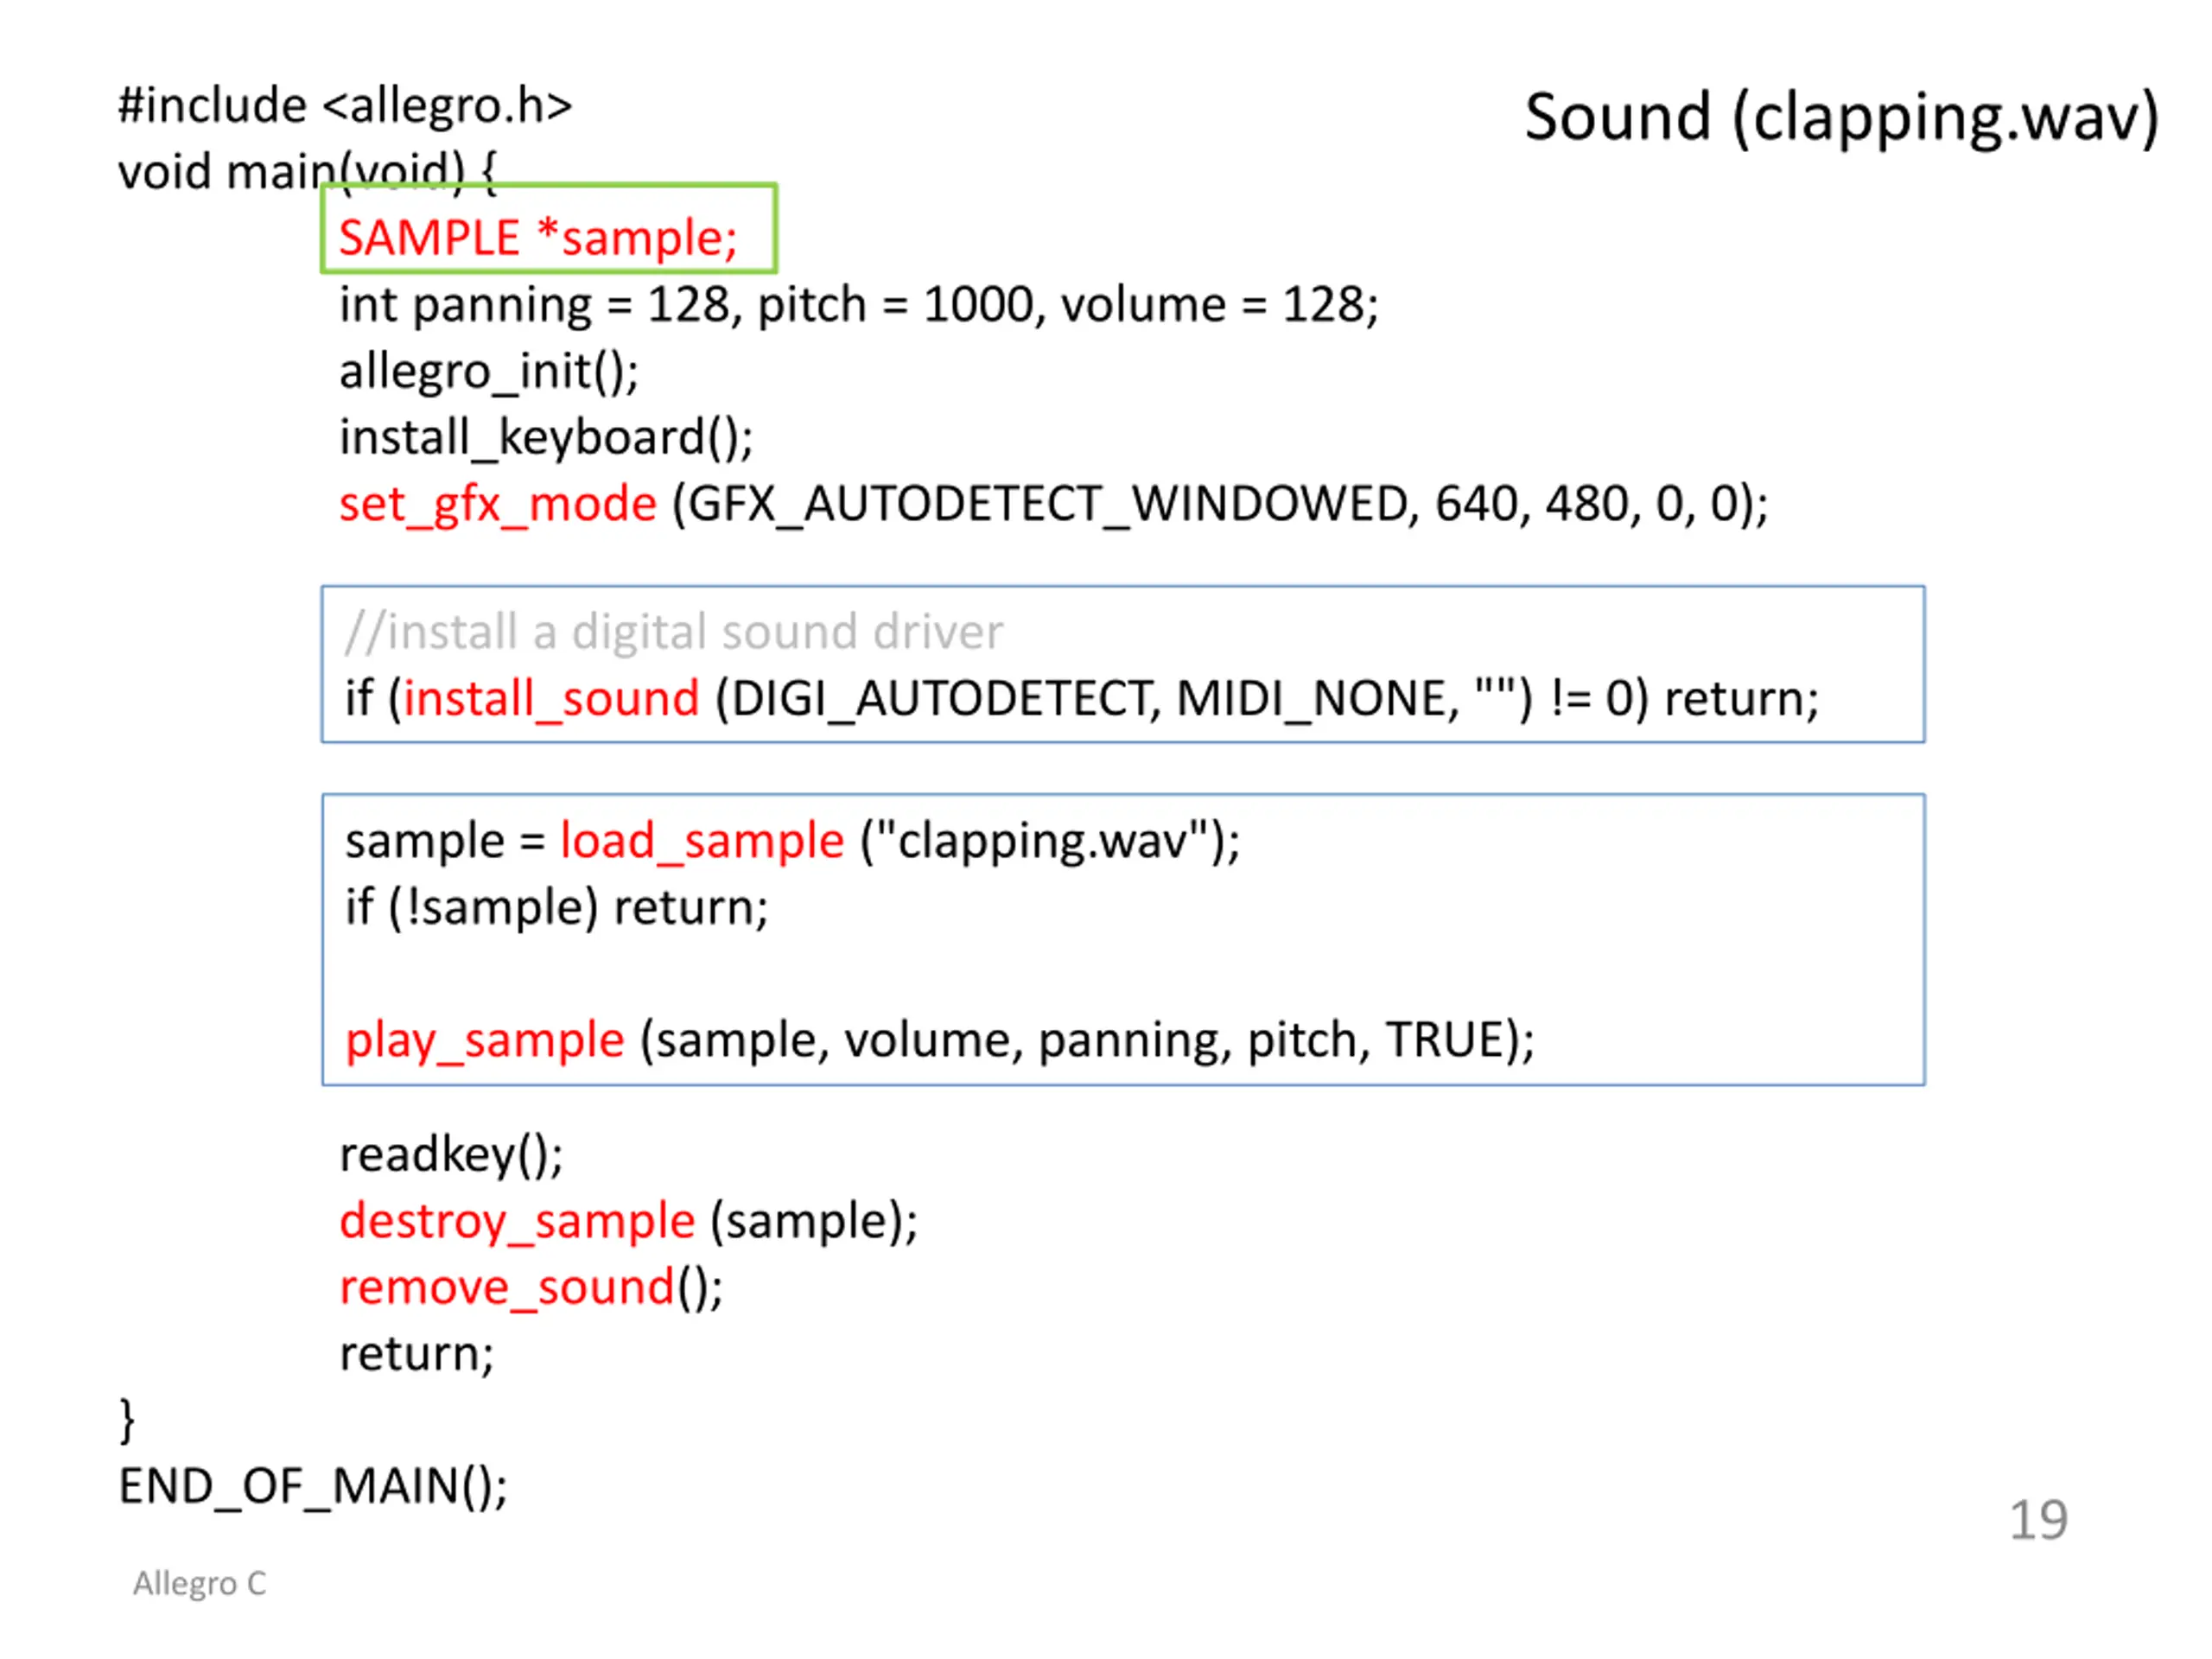The width and height of the screenshot is (2212, 1659).
Task: Click the green-boxed SAMPLE *sample declaration
Action: [538, 238]
